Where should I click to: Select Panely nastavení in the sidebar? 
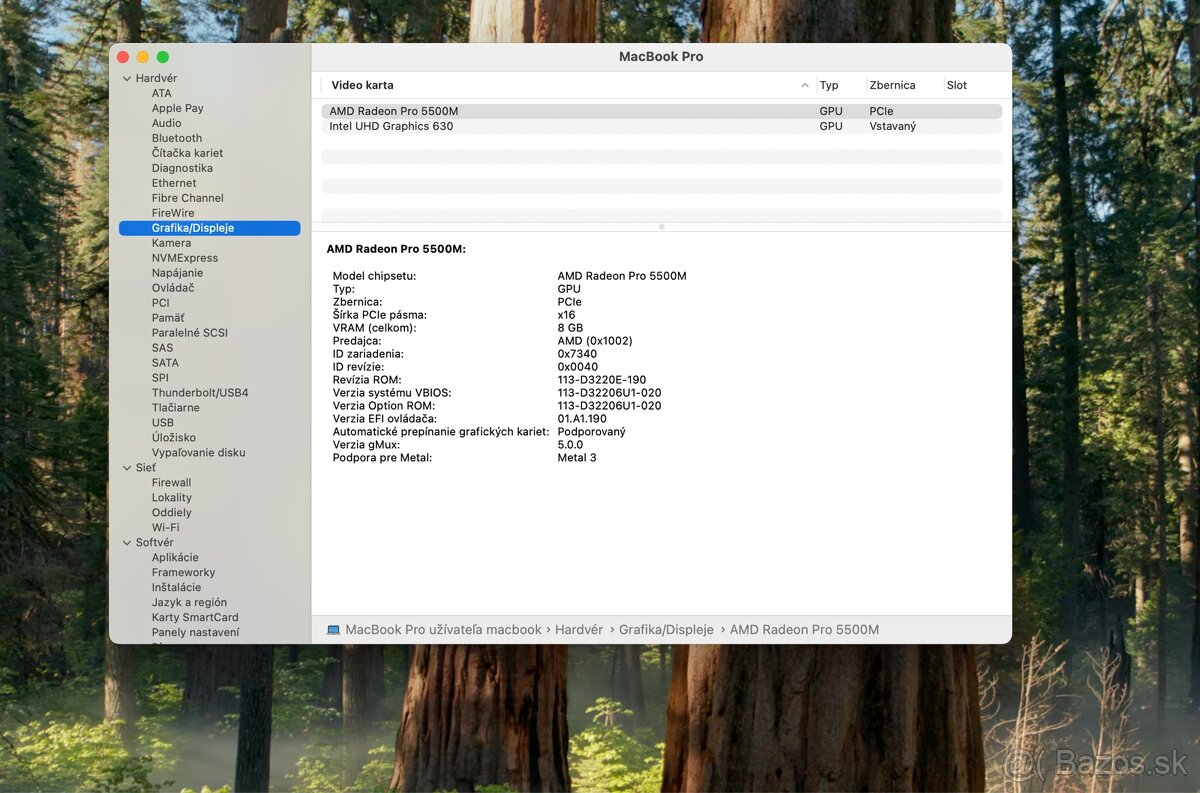point(195,633)
